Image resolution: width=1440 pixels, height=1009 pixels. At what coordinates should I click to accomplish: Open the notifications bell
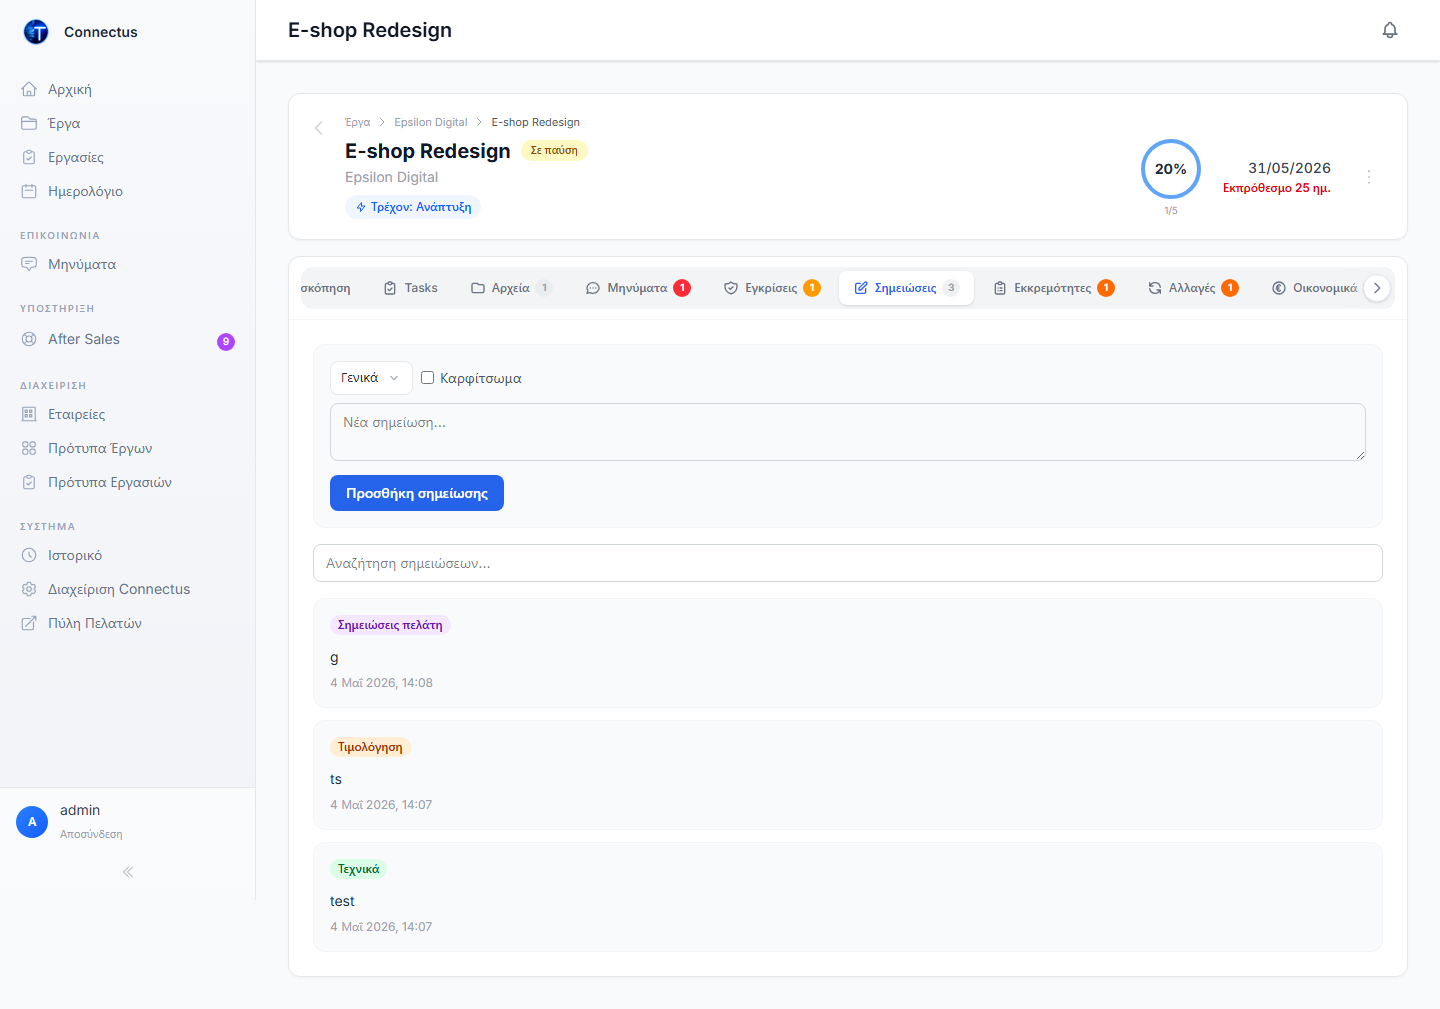(1390, 30)
